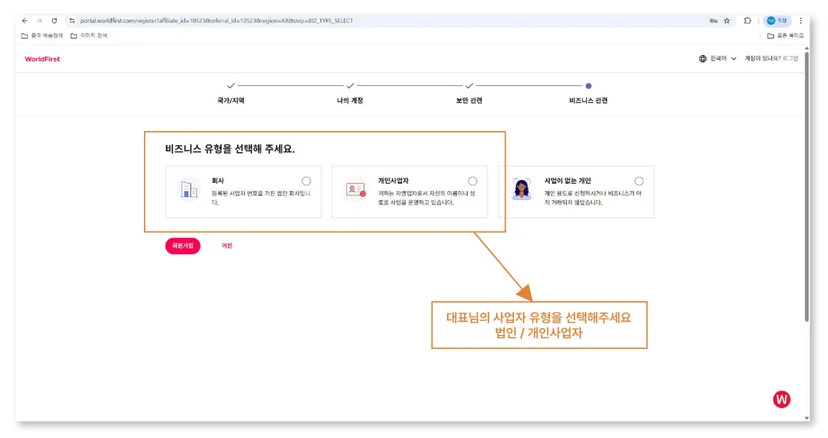Click the individual person avatar icon
Image resolution: width=828 pixels, height=438 pixels.
pos(522,189)
